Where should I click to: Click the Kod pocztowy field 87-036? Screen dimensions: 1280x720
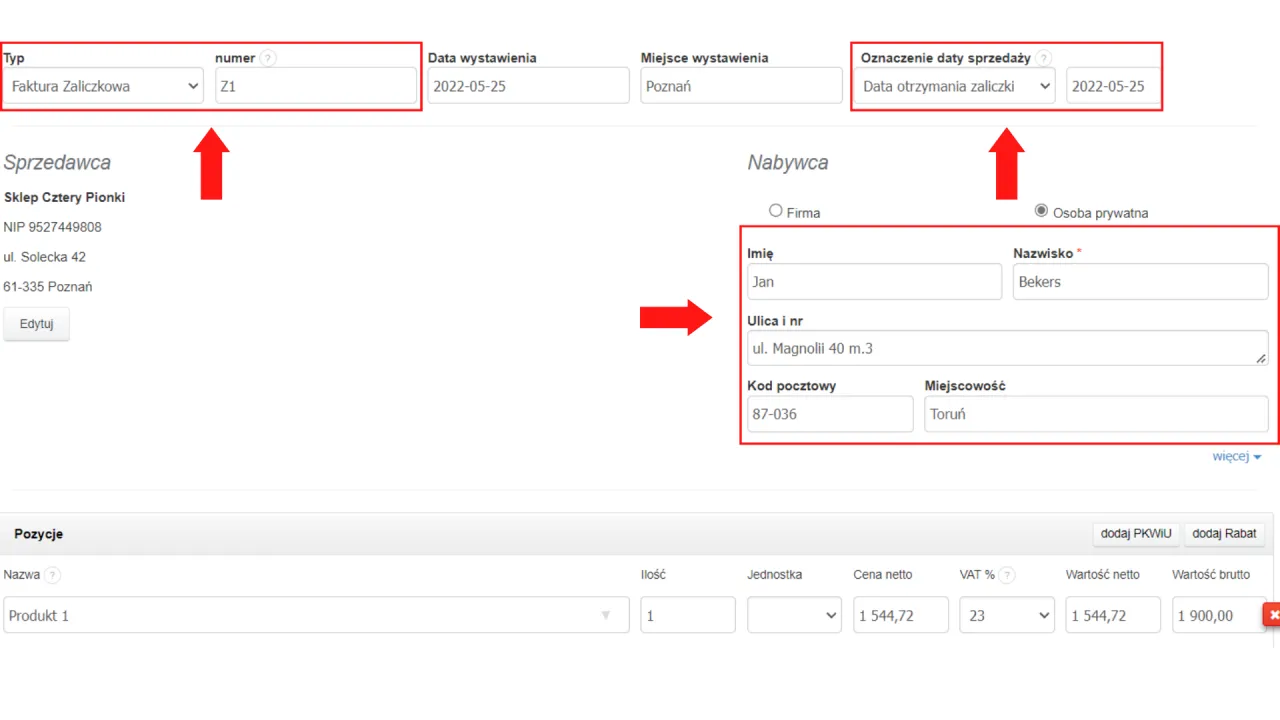(x=830, y=414)
